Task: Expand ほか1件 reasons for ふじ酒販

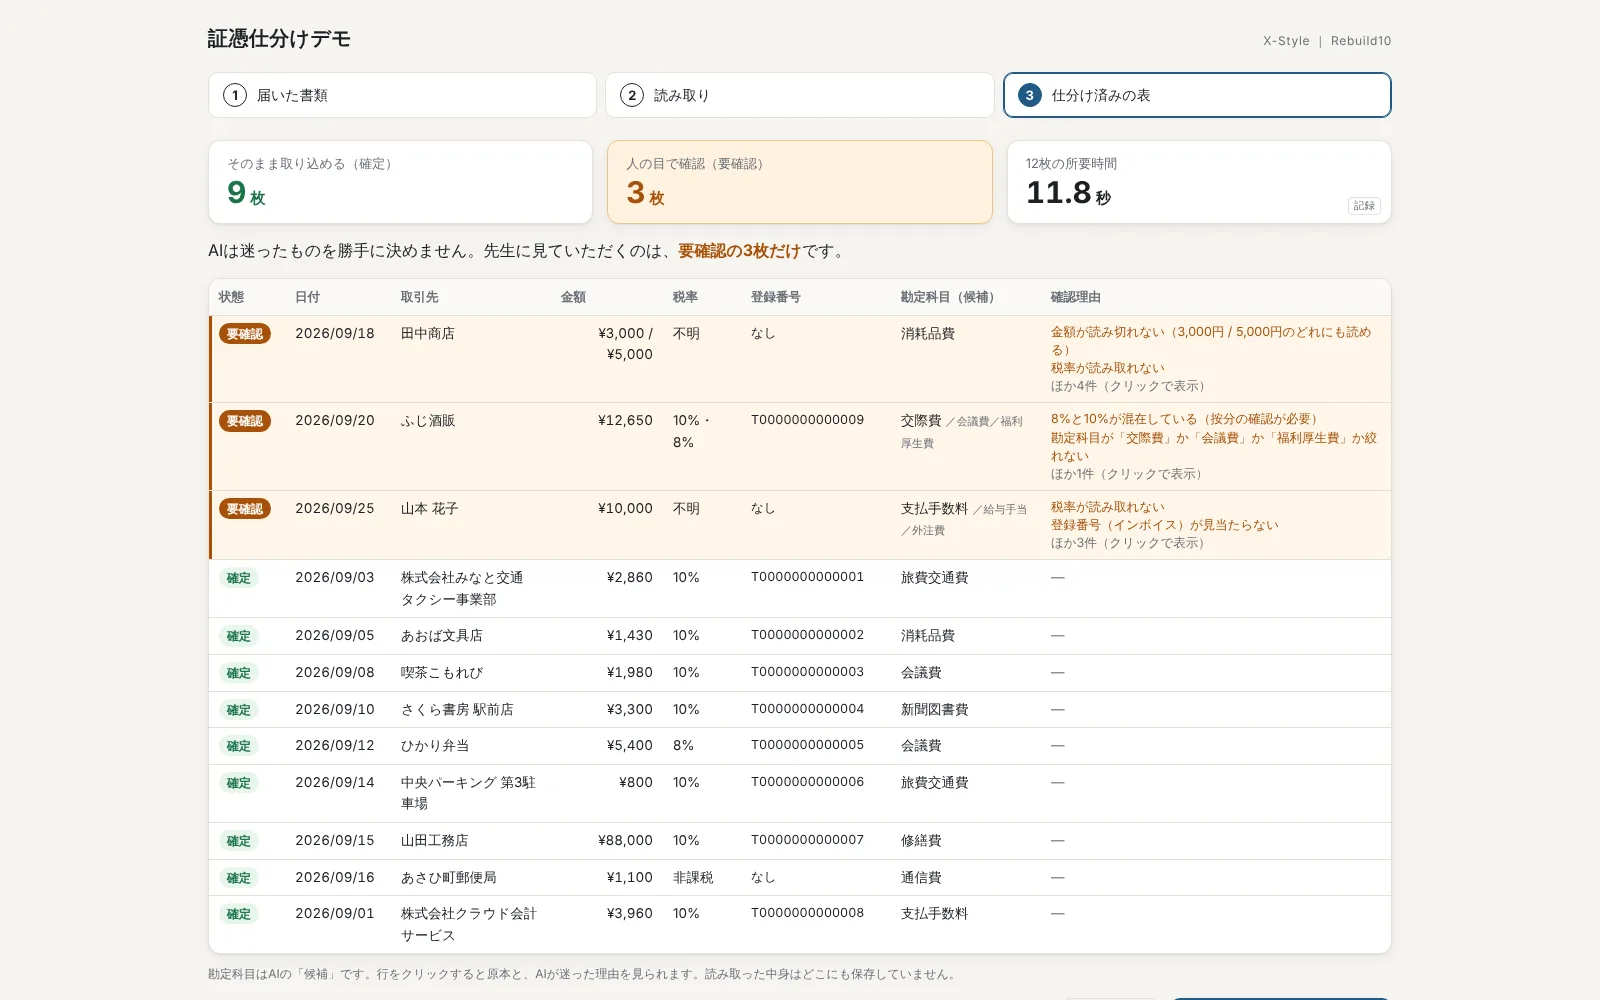Action: 1128,474
